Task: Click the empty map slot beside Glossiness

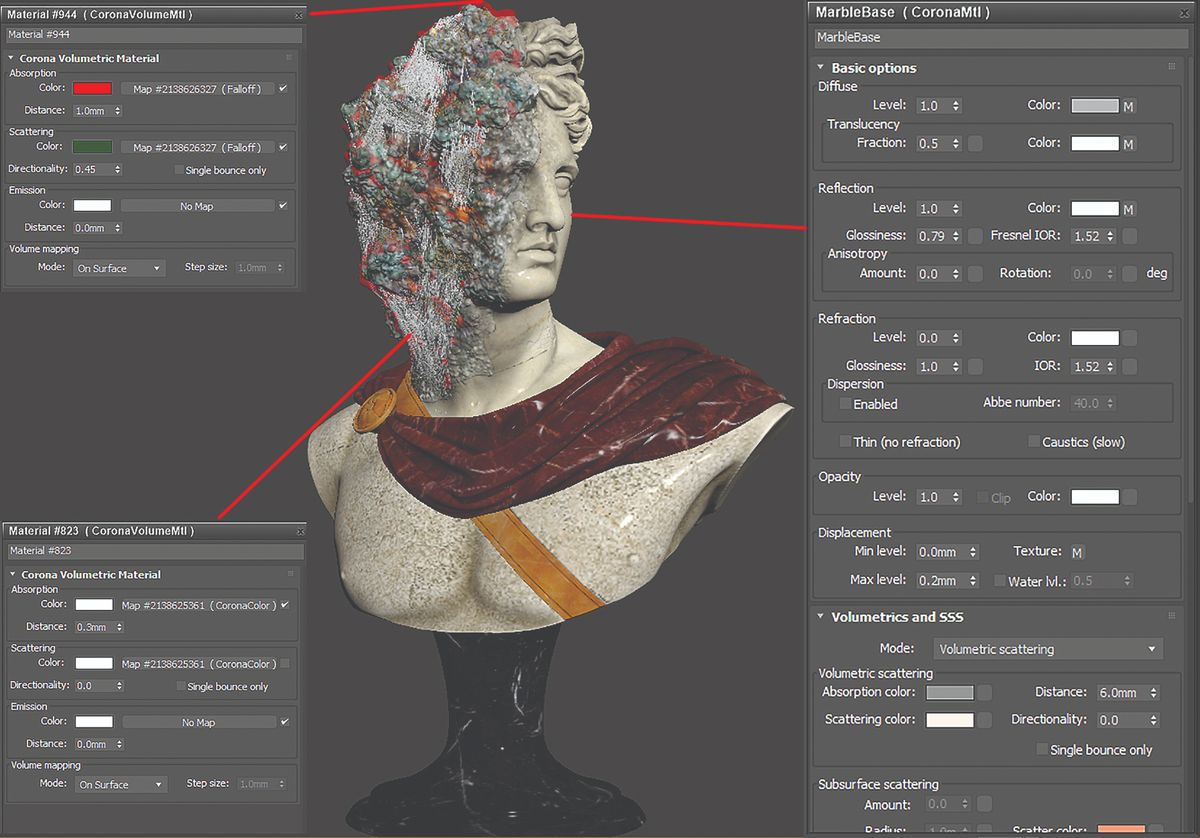Action: pos(975,236)
